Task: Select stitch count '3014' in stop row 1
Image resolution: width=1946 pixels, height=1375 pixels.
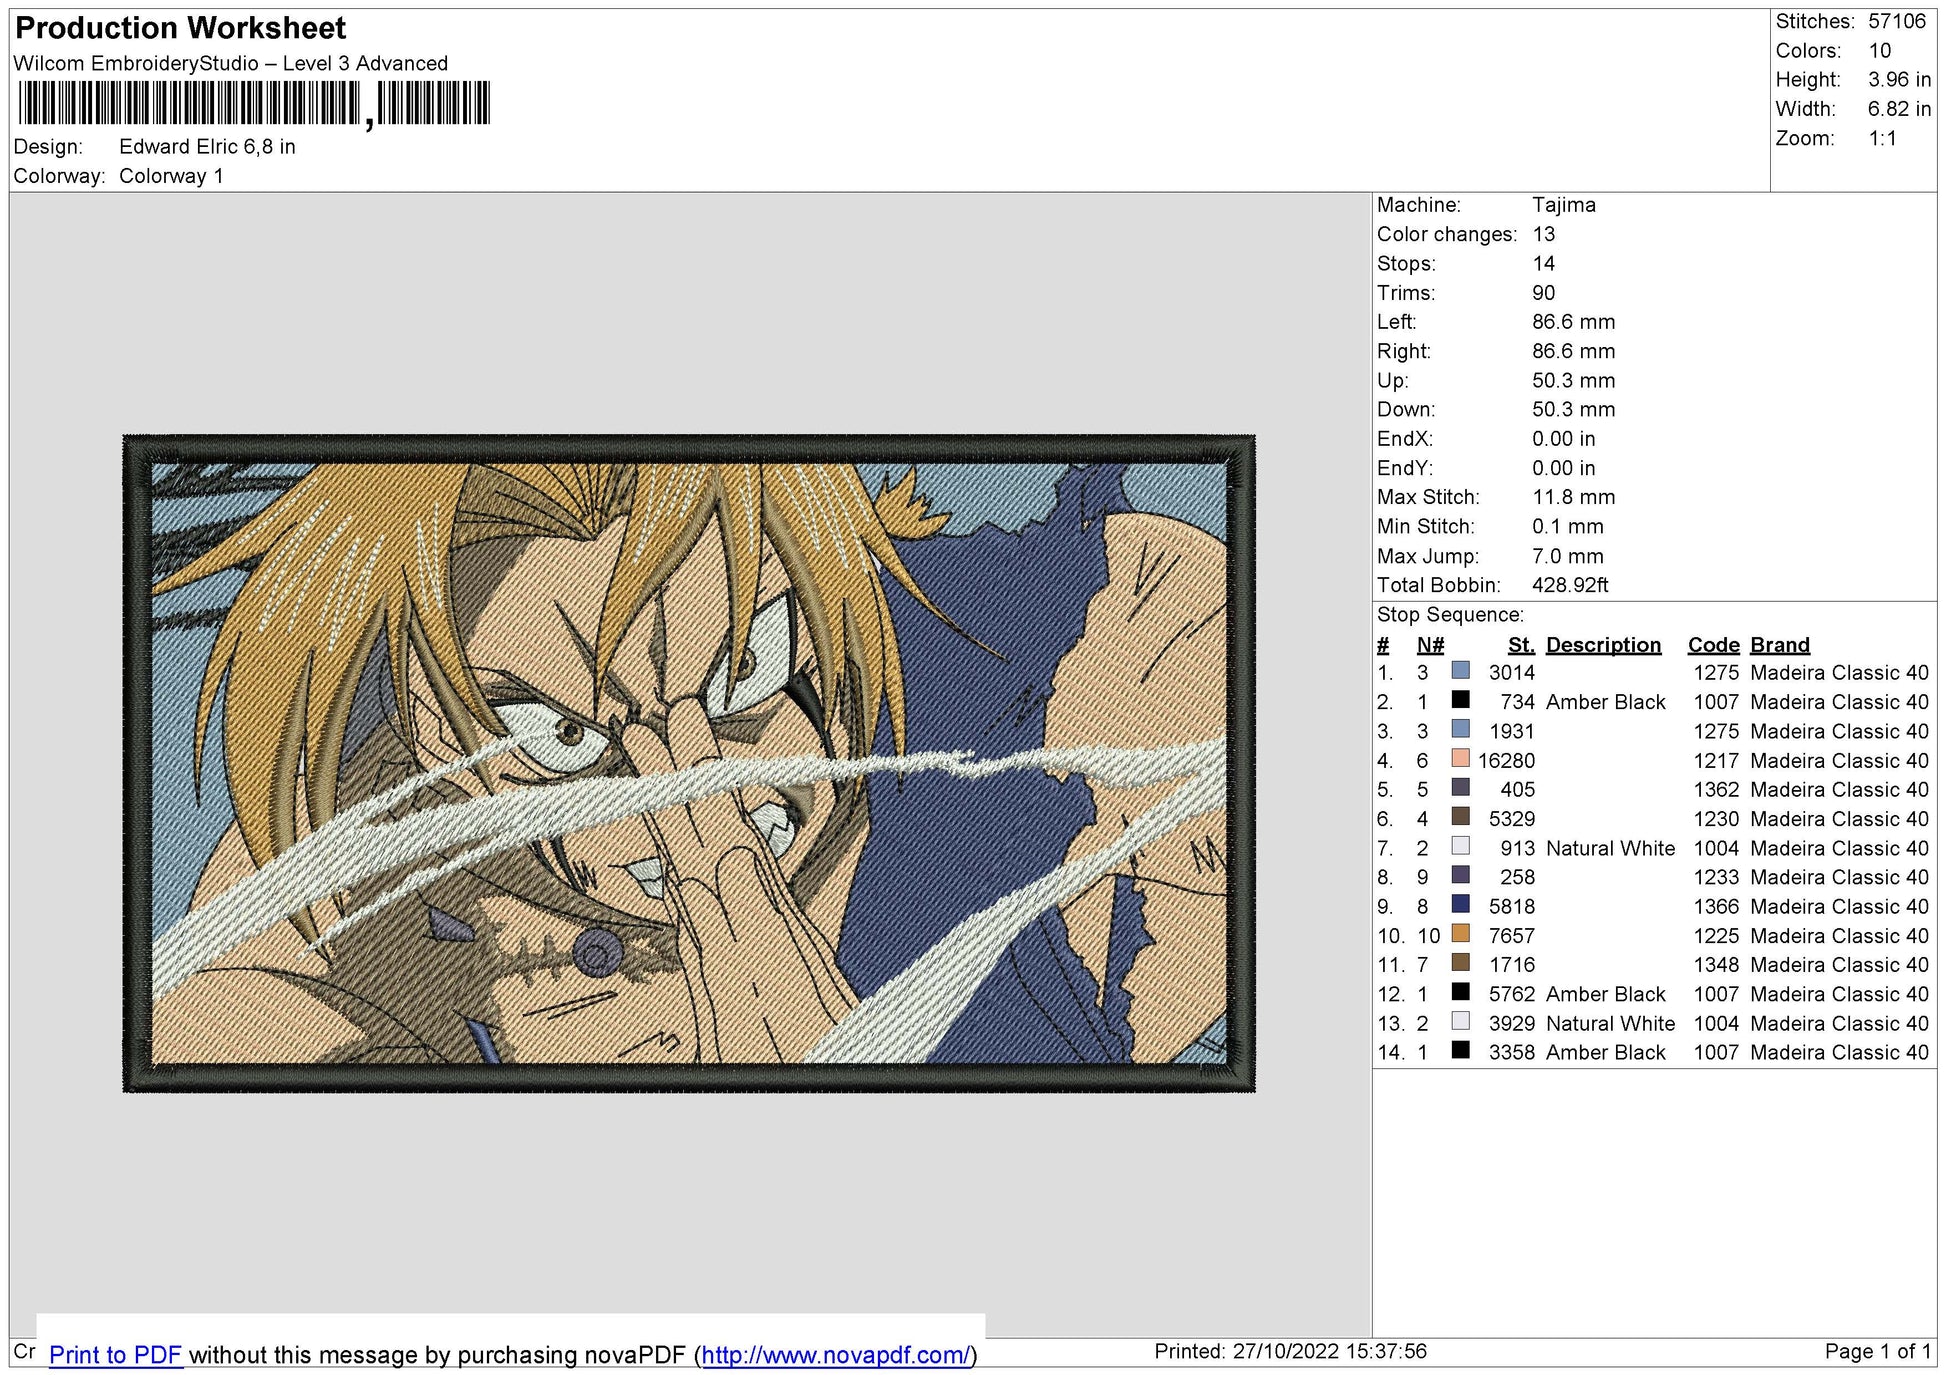Action: (1512, 672)
